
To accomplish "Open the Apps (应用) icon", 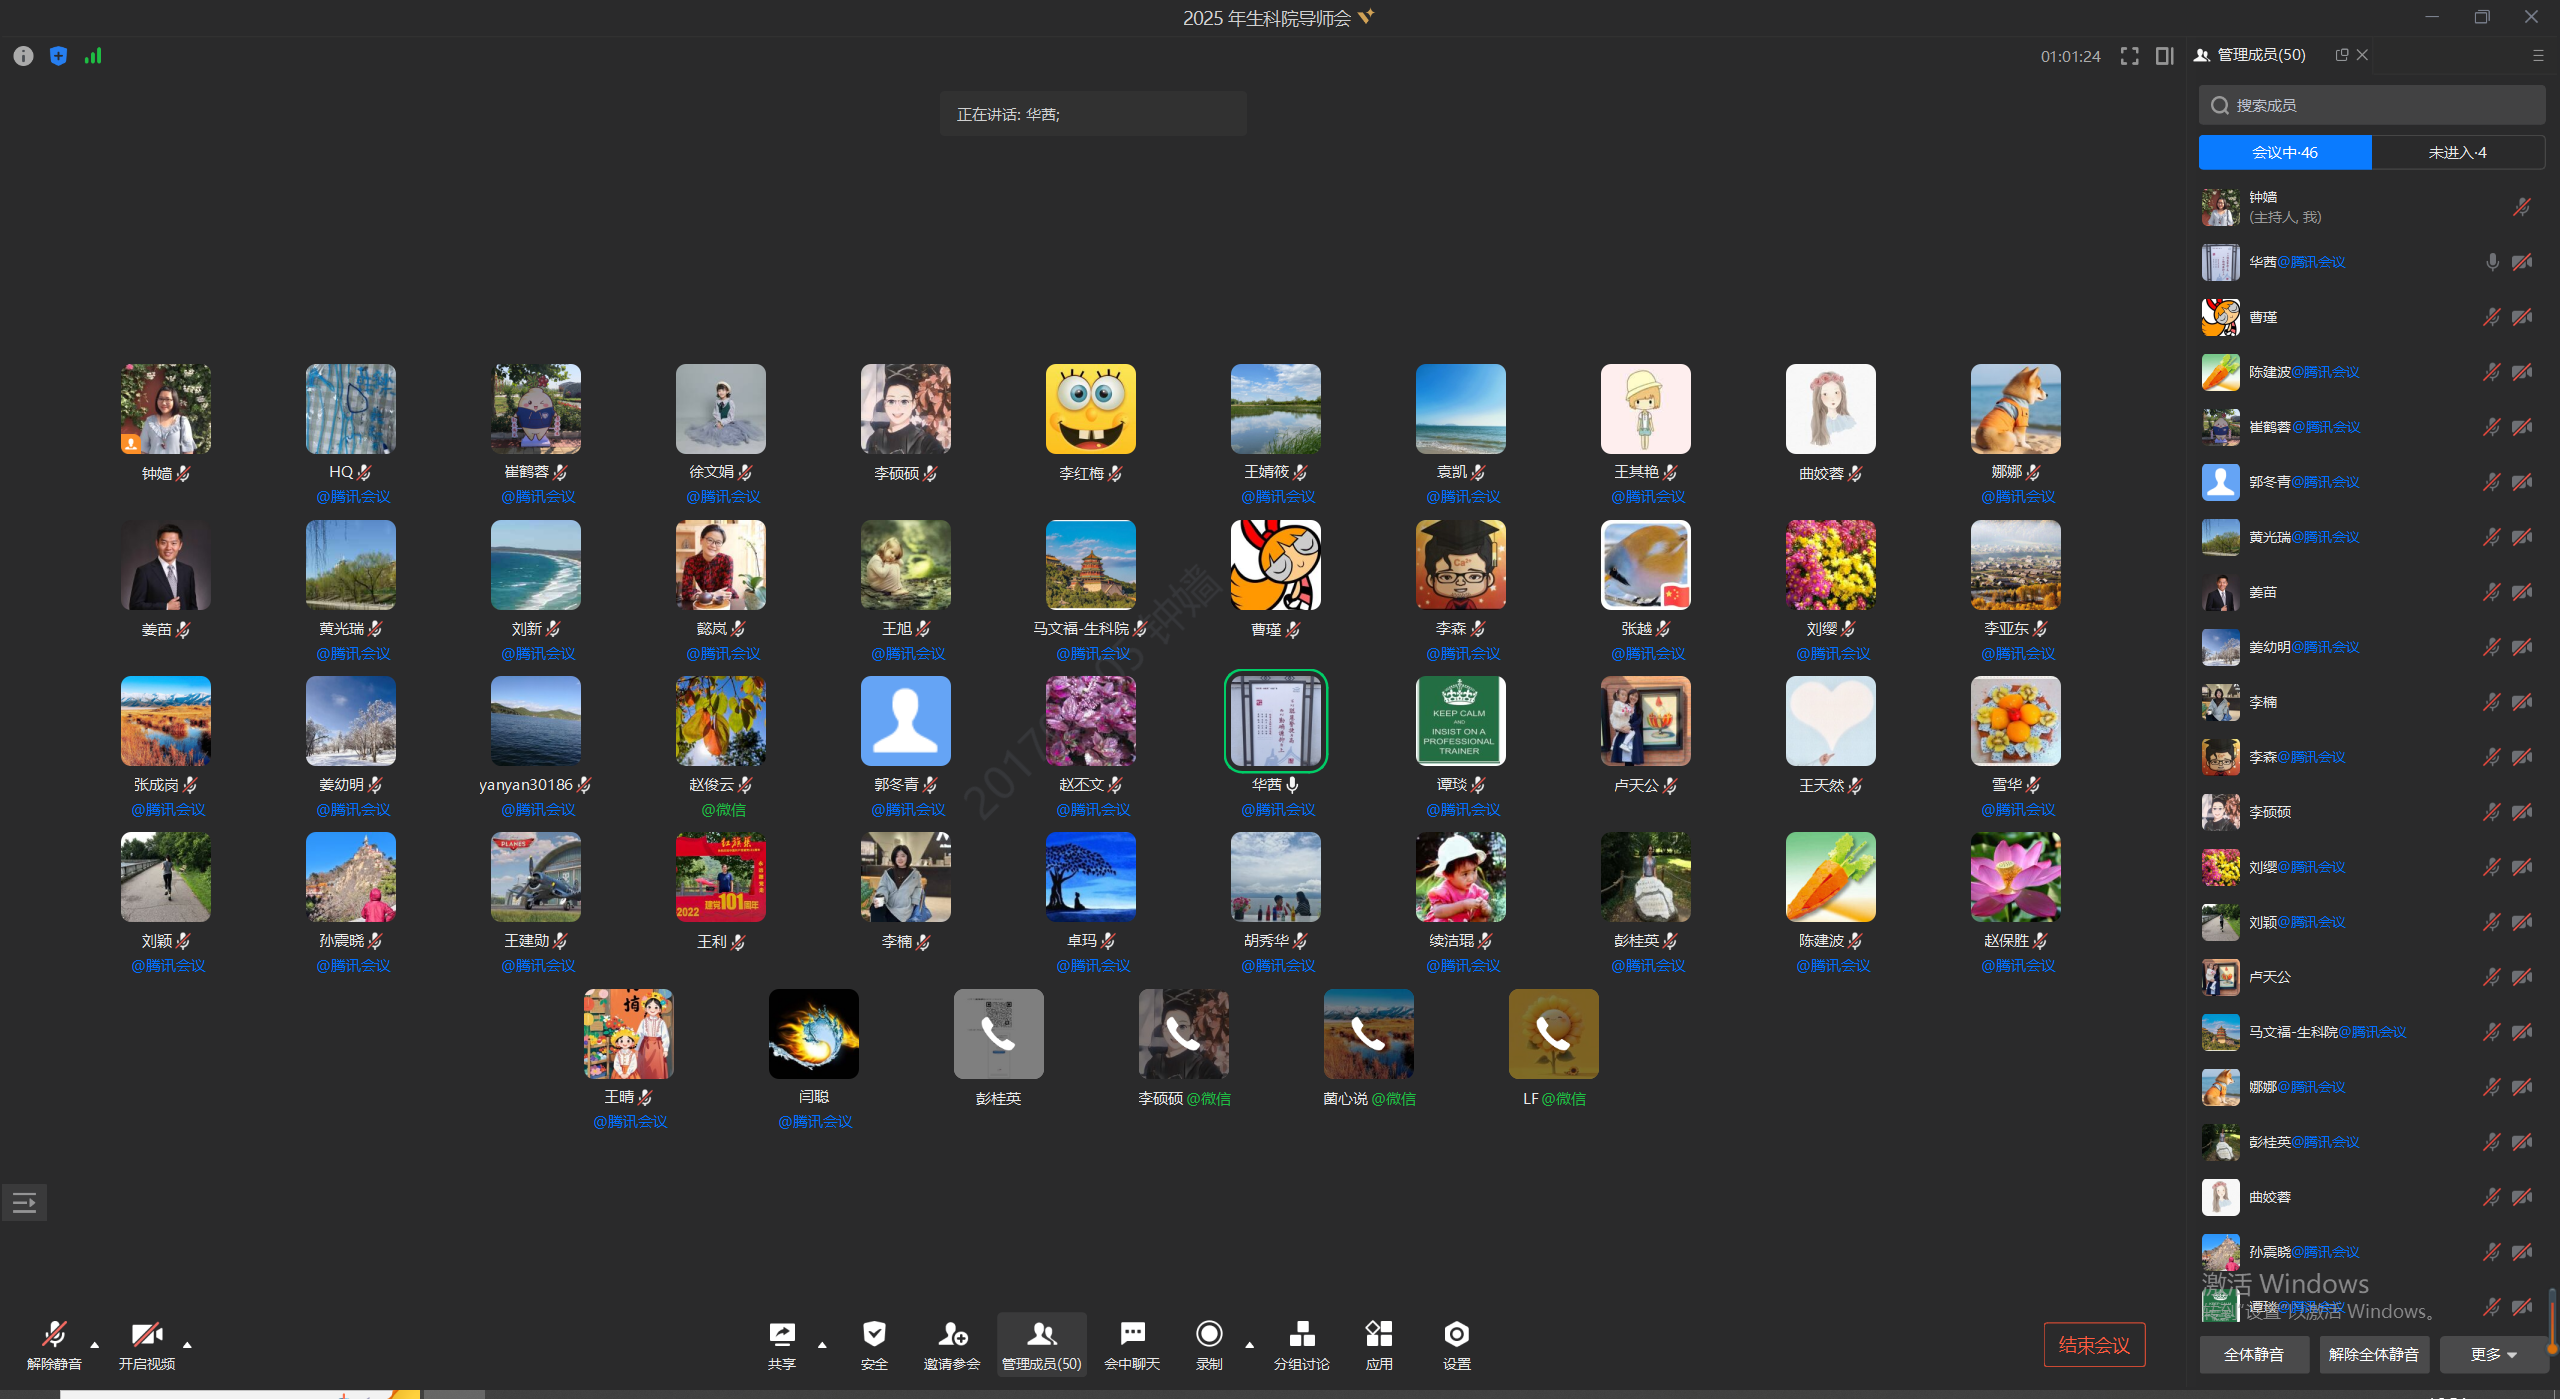I will [x=1379, y=1335].
